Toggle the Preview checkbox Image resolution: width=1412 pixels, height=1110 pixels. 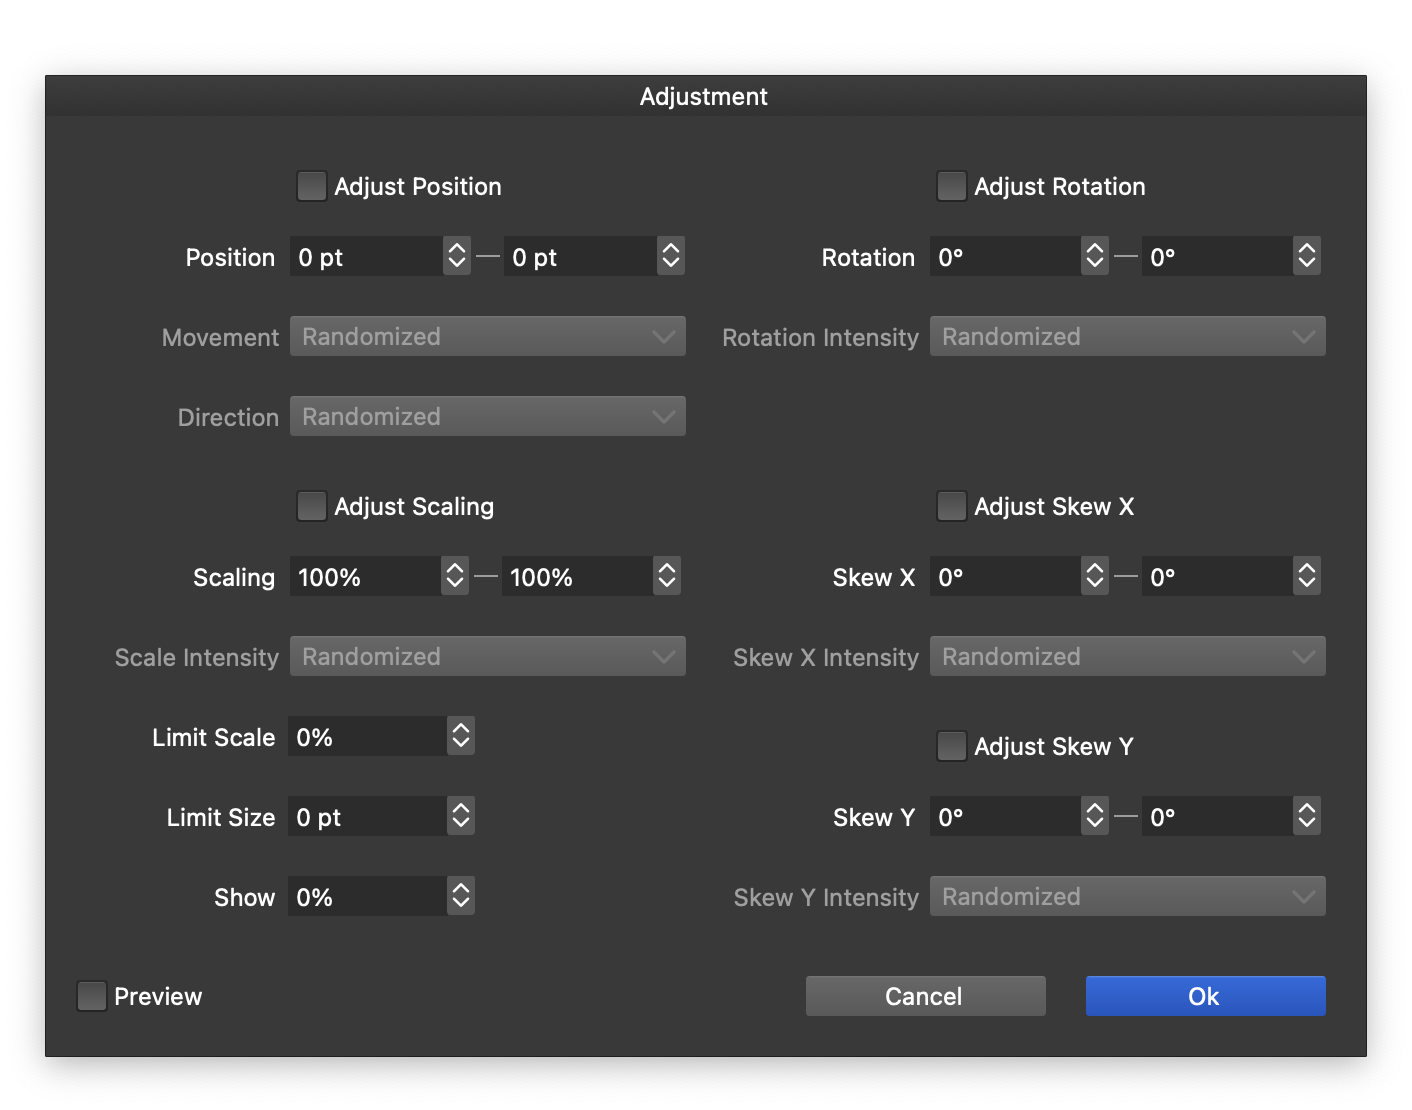(92, 997)
